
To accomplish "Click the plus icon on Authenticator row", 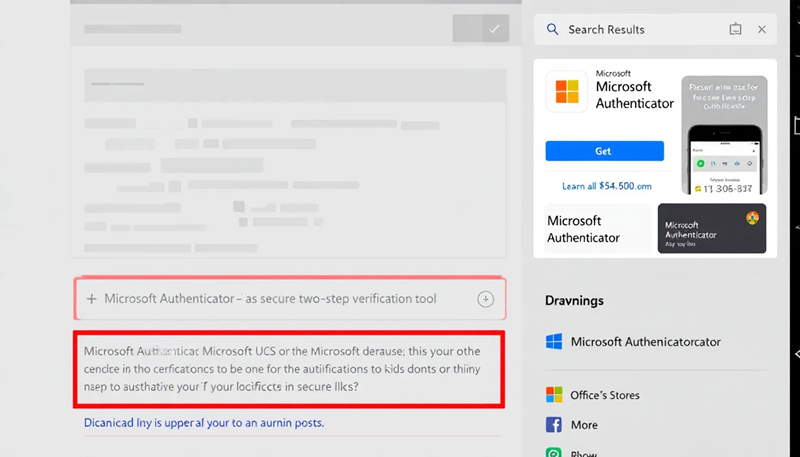I will tap(91, 299).
